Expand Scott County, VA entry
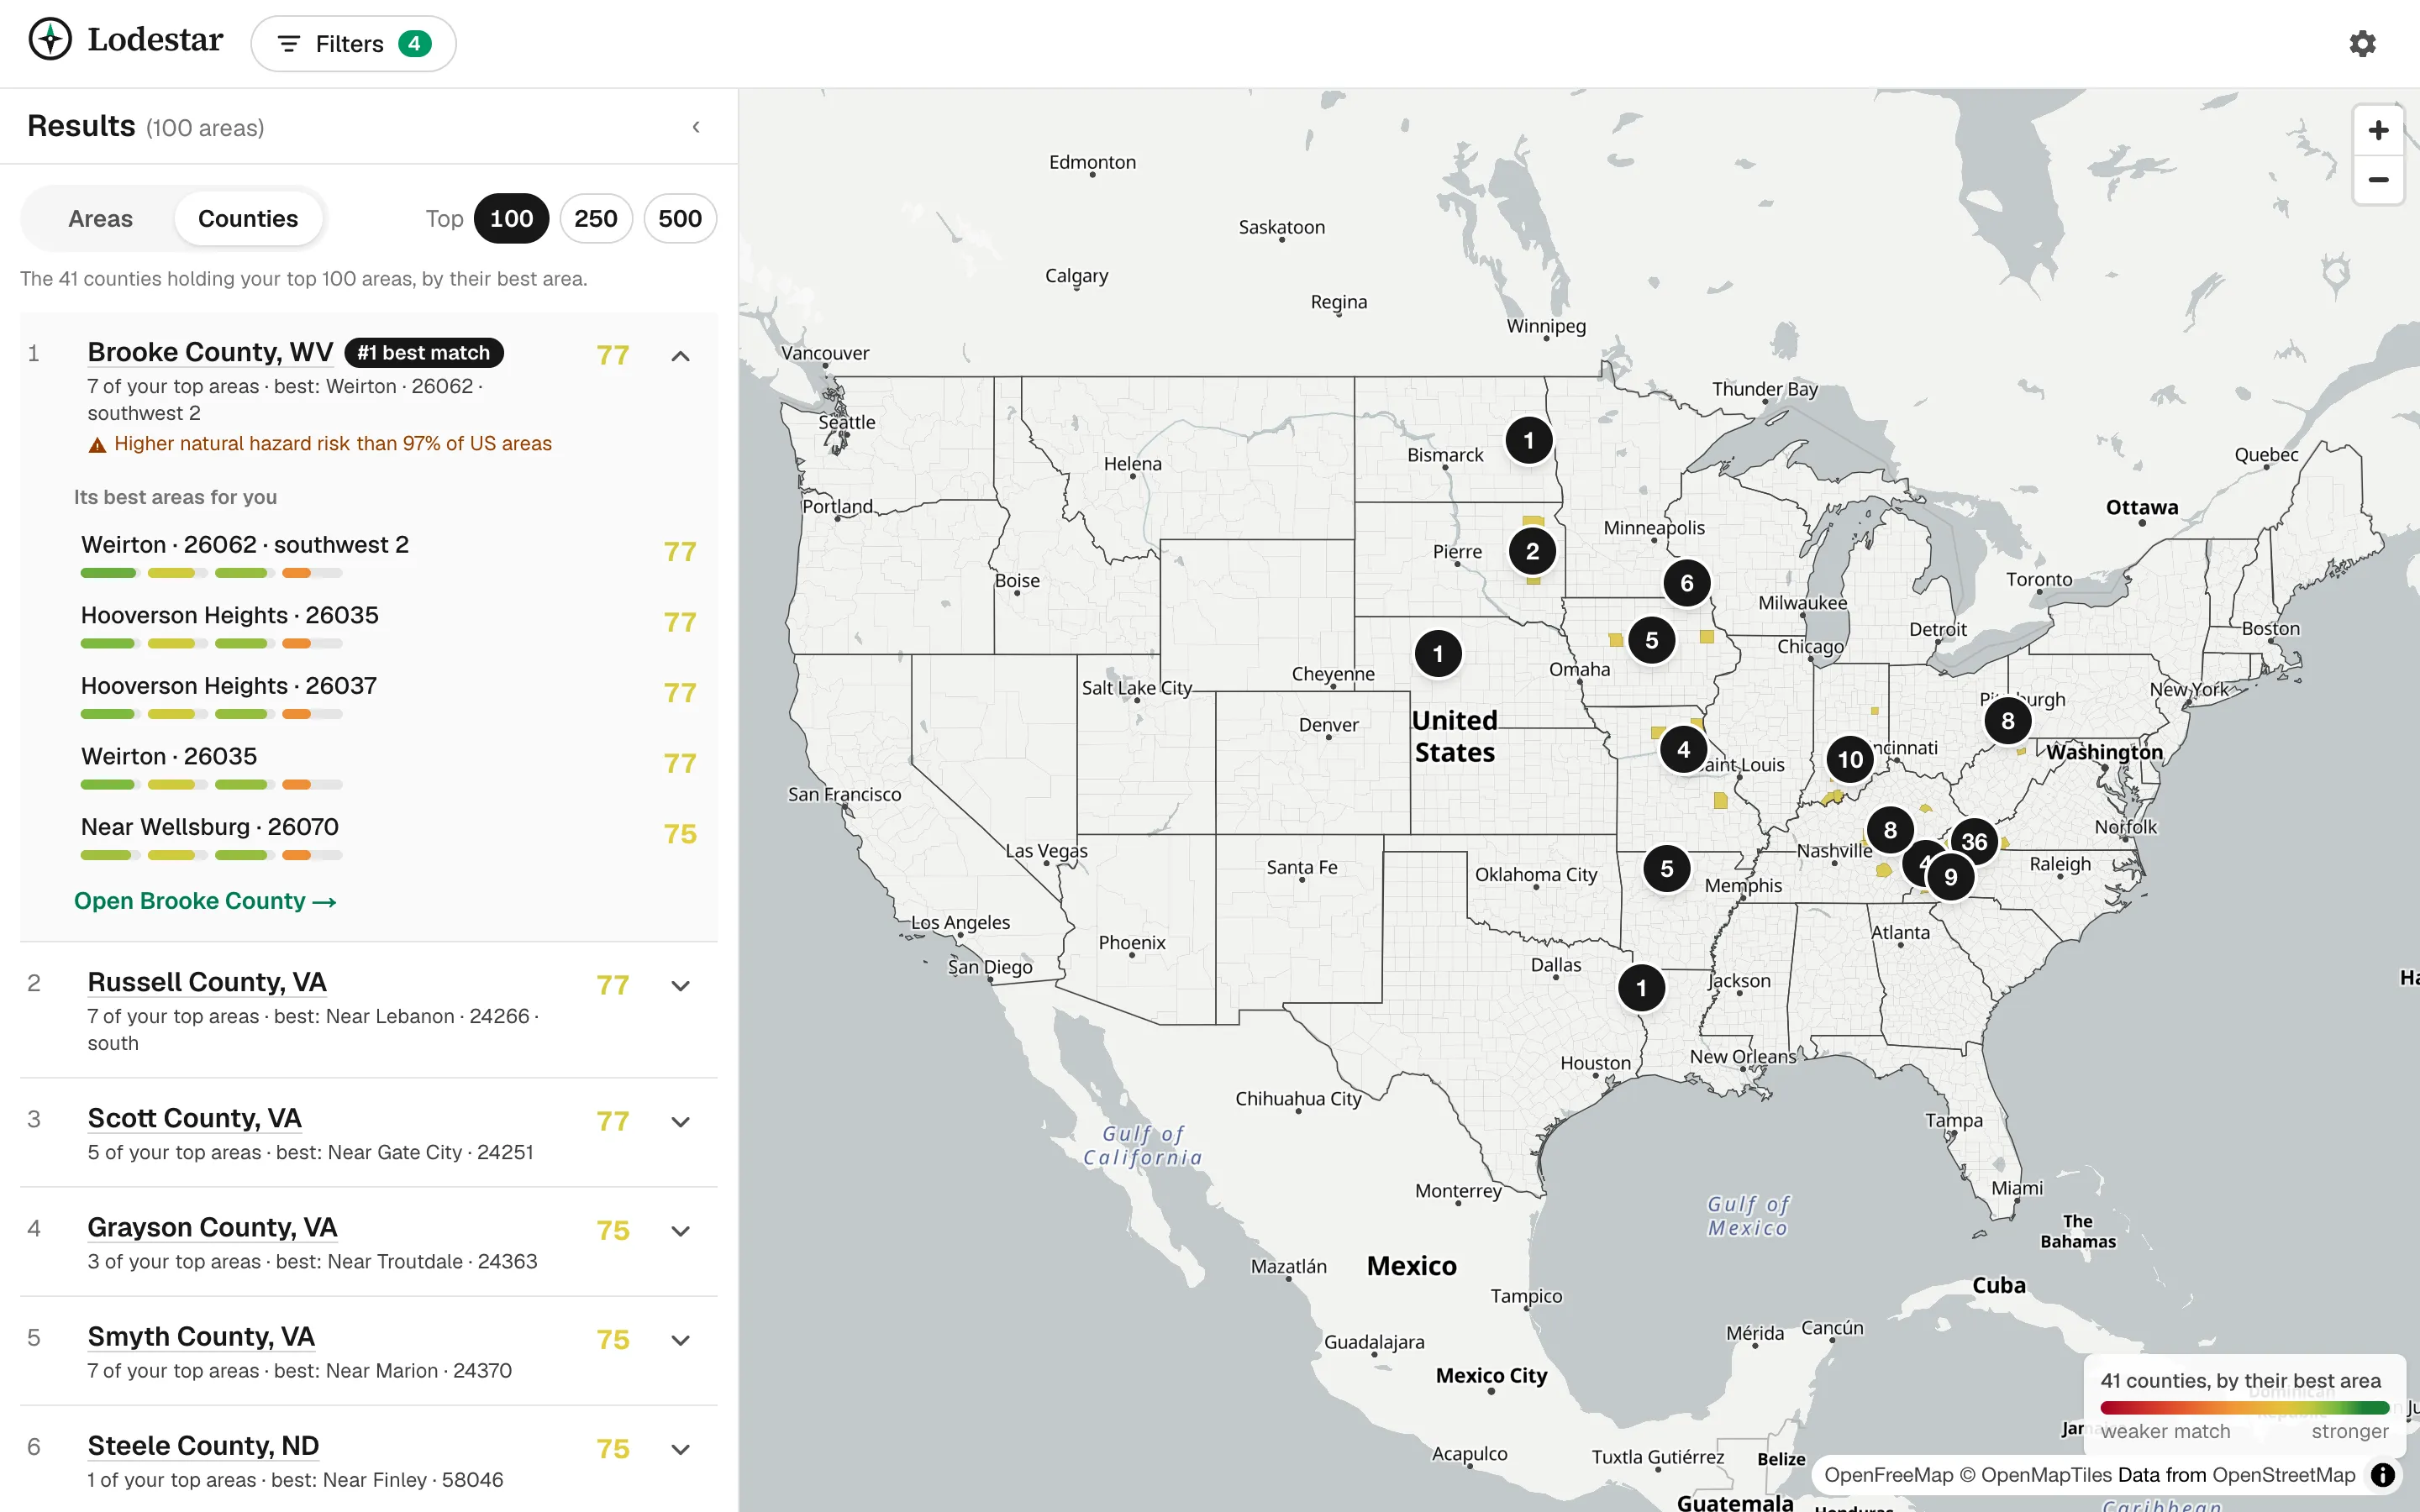The height and width of the screenshot is (1512, 2420). pyautogui.click(x=680, y=1121)
